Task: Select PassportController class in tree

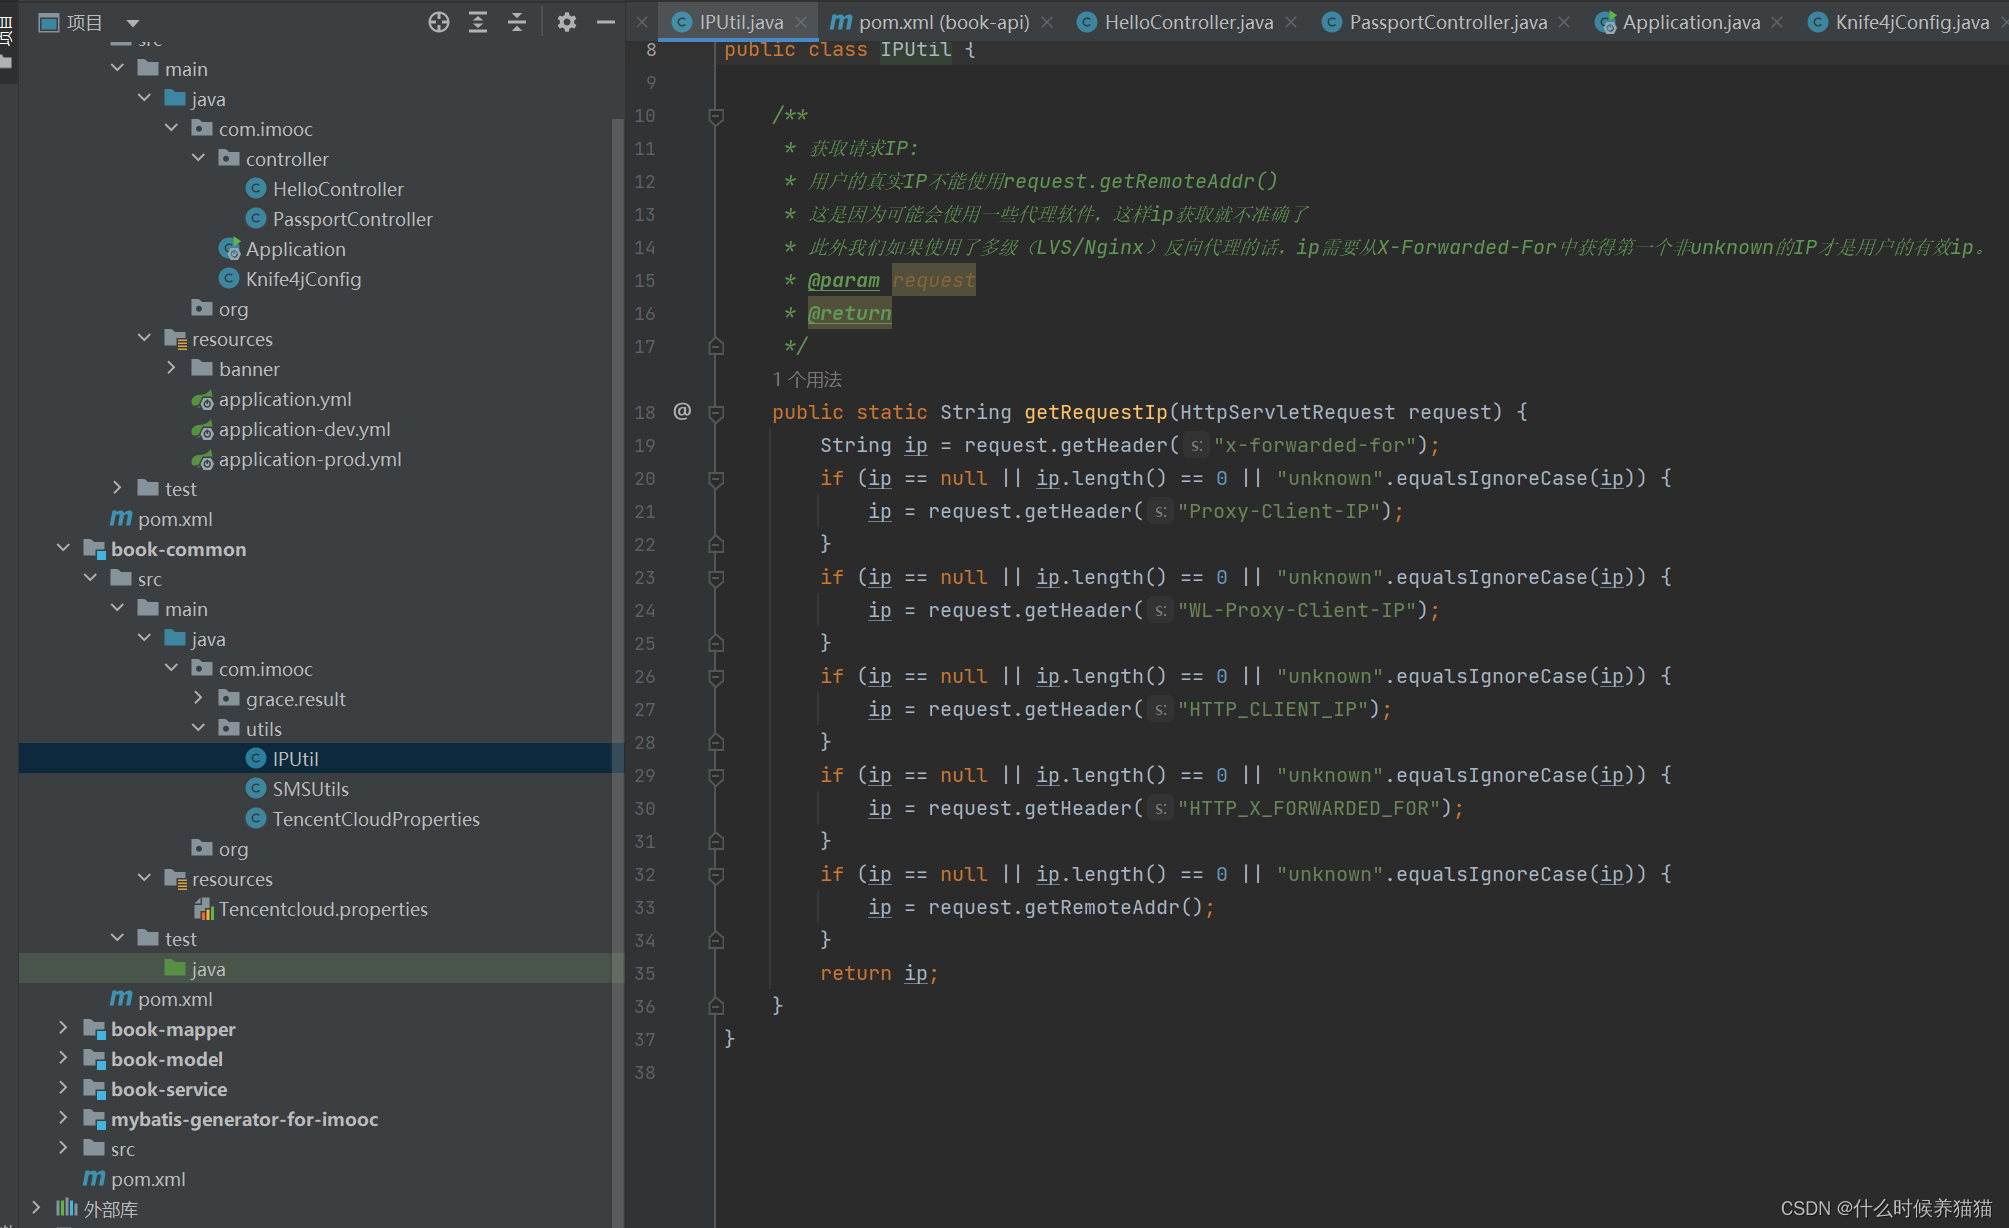Action: point(352,219)
